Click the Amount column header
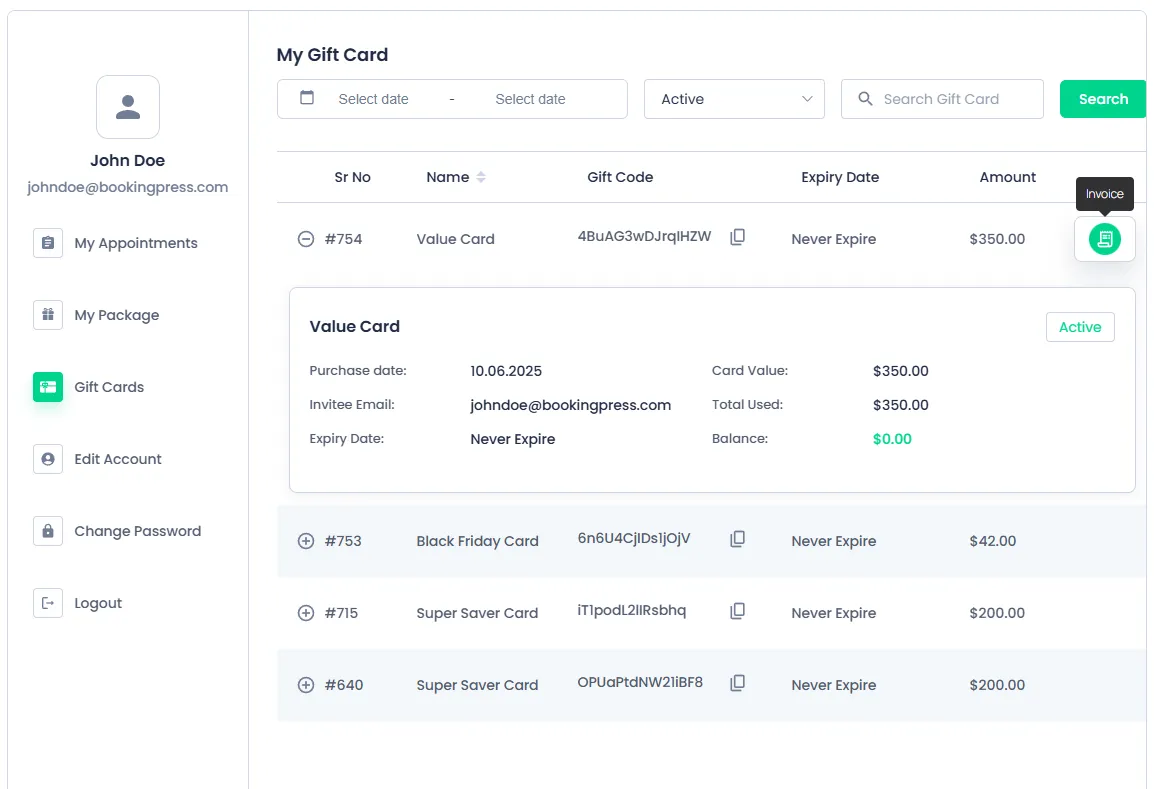Screen dimensions: 1154x789 pos(1008,177)
